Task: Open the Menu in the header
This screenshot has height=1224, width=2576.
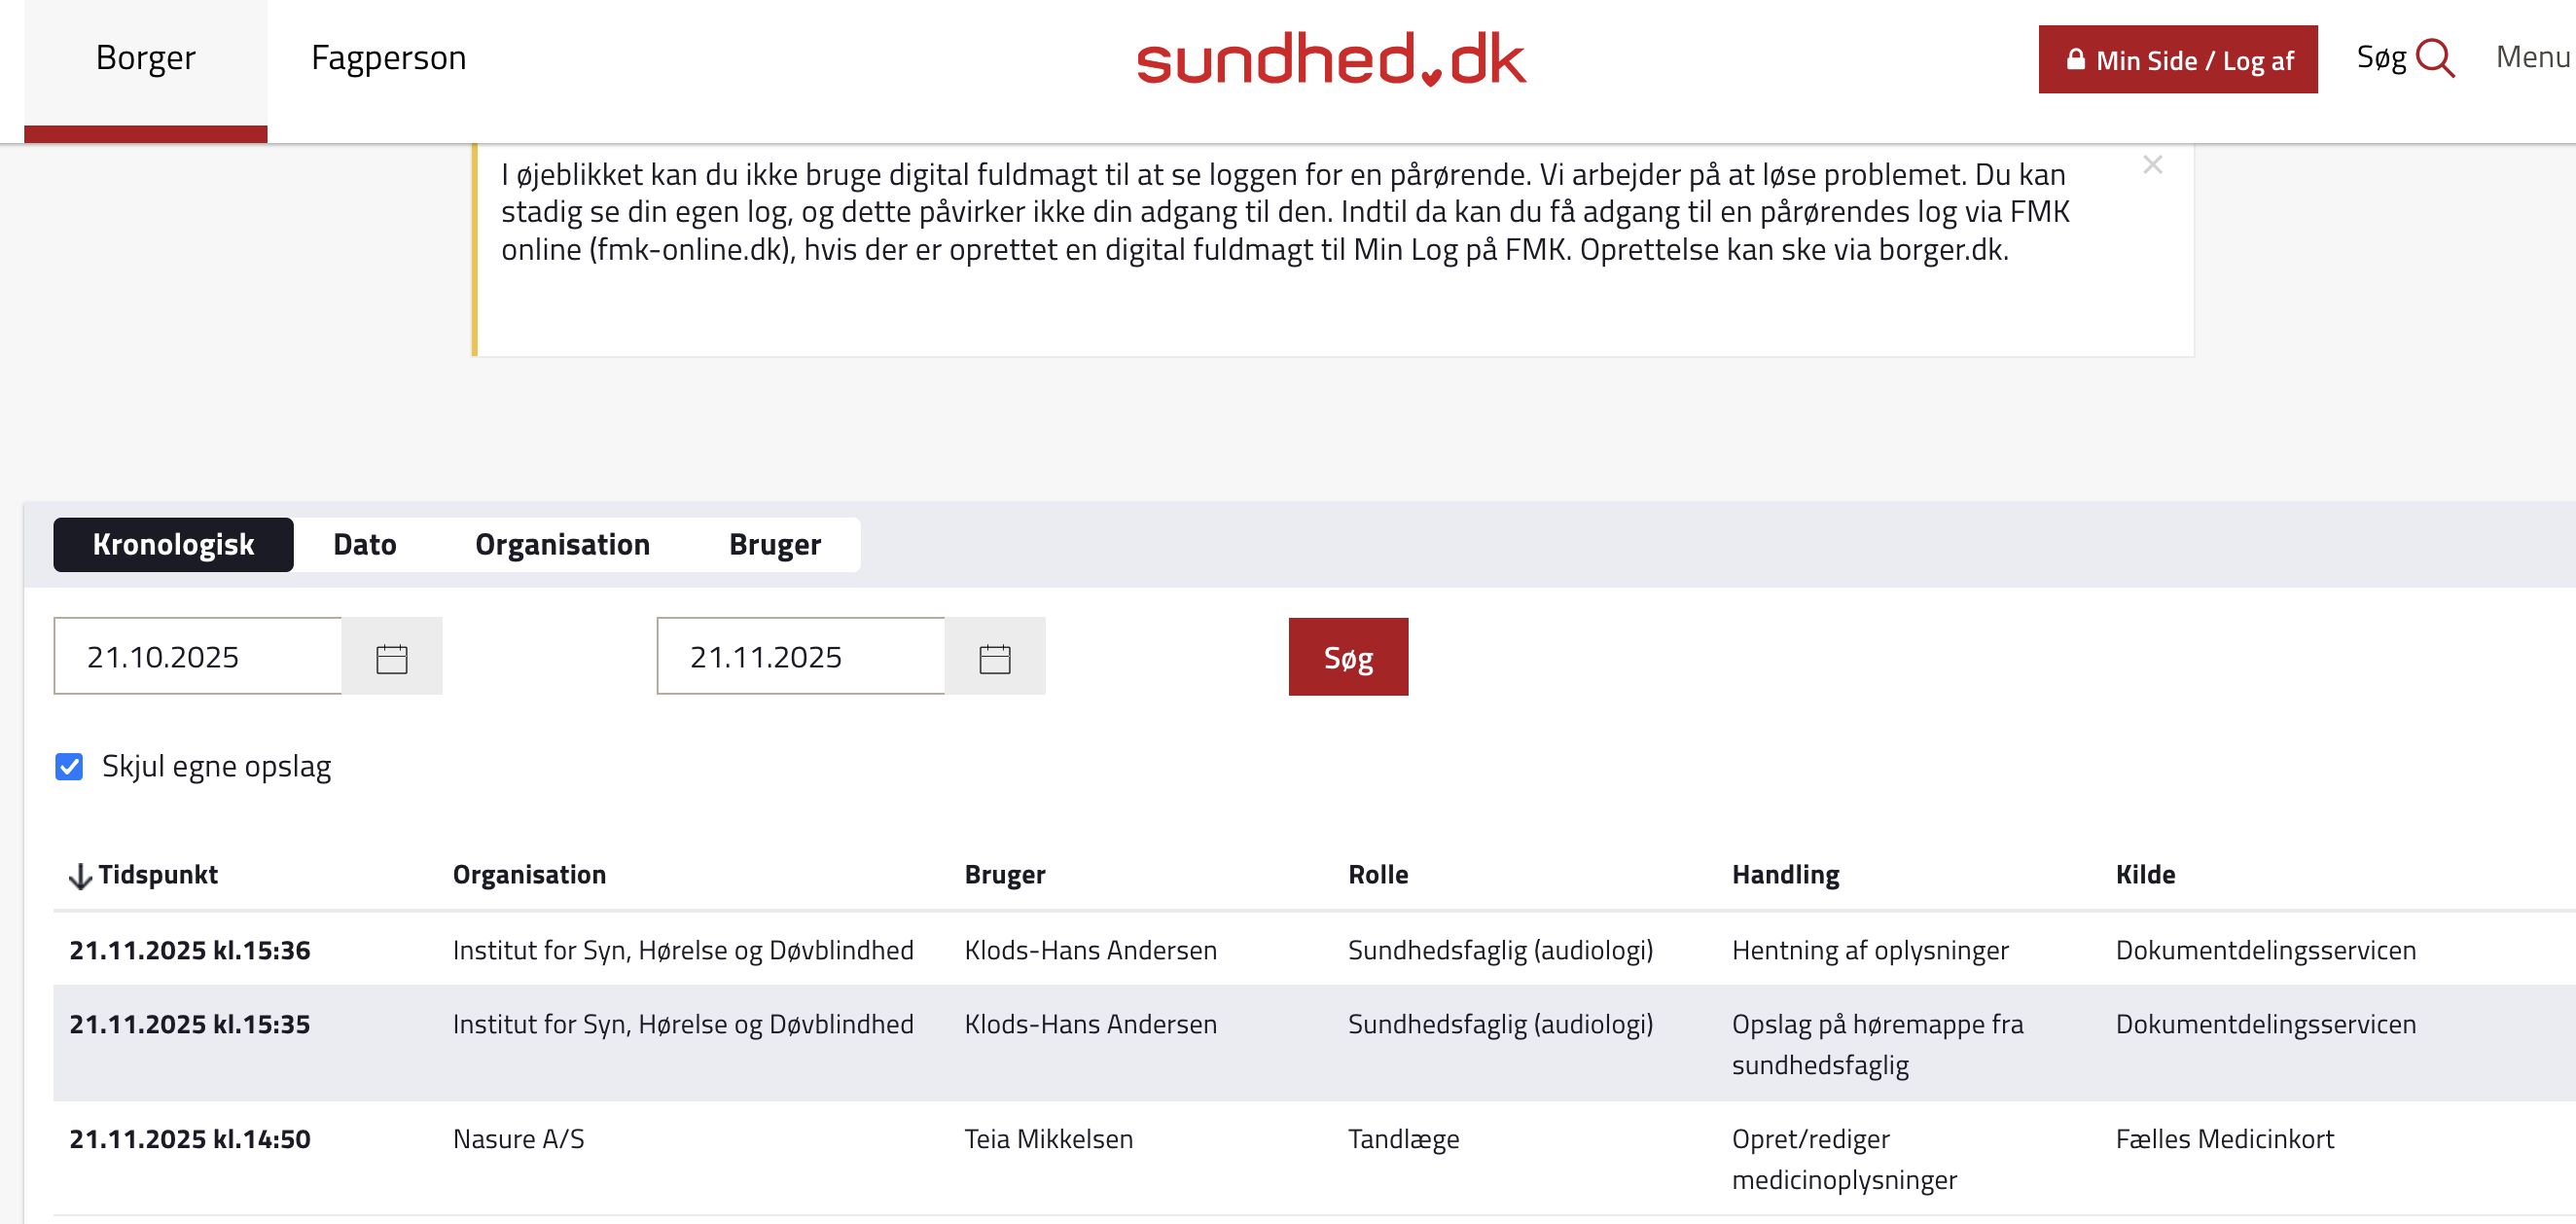Action: click(x=2532, y=57)
